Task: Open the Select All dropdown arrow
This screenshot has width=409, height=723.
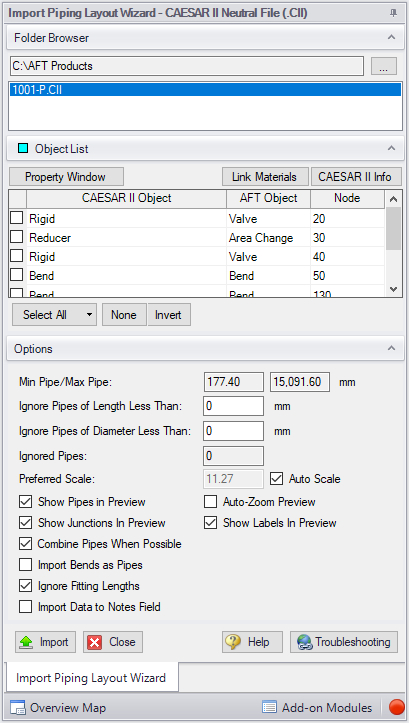Action: pos(89,315)
